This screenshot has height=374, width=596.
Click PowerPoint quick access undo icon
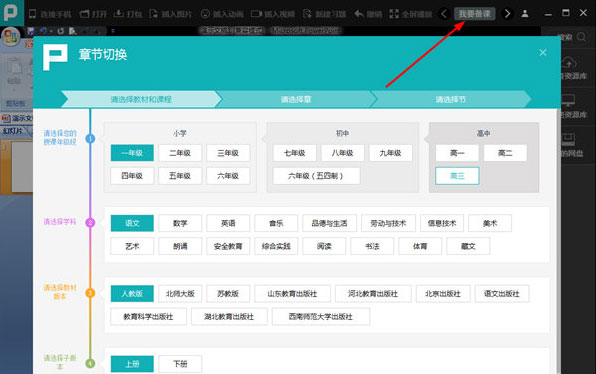click(x=43, y=31)
